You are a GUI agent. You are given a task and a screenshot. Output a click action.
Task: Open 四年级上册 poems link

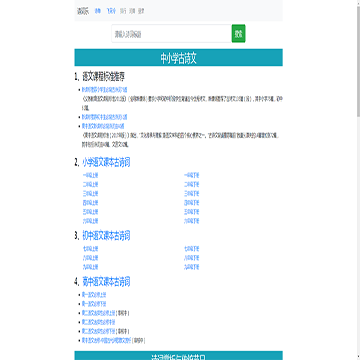(90, 203)
